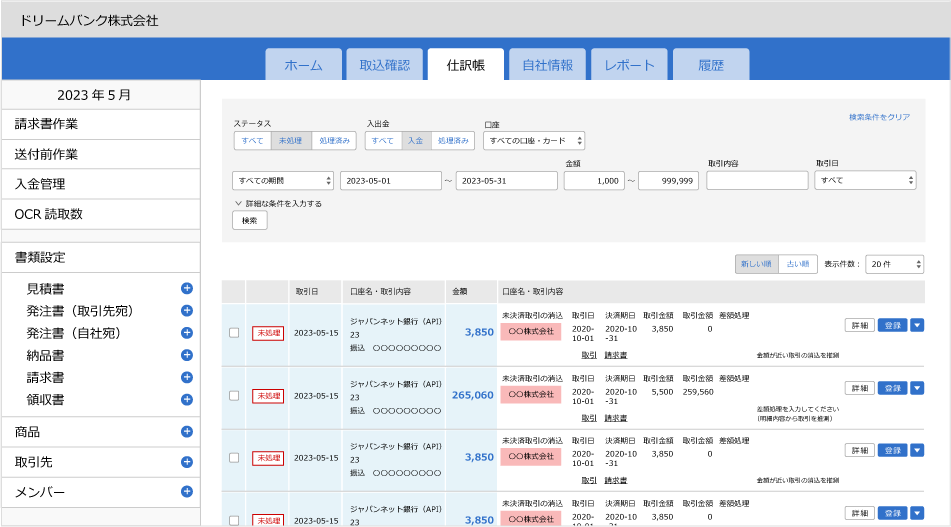
Task: Sort list by 新しい順
Action: pos(756,264)
